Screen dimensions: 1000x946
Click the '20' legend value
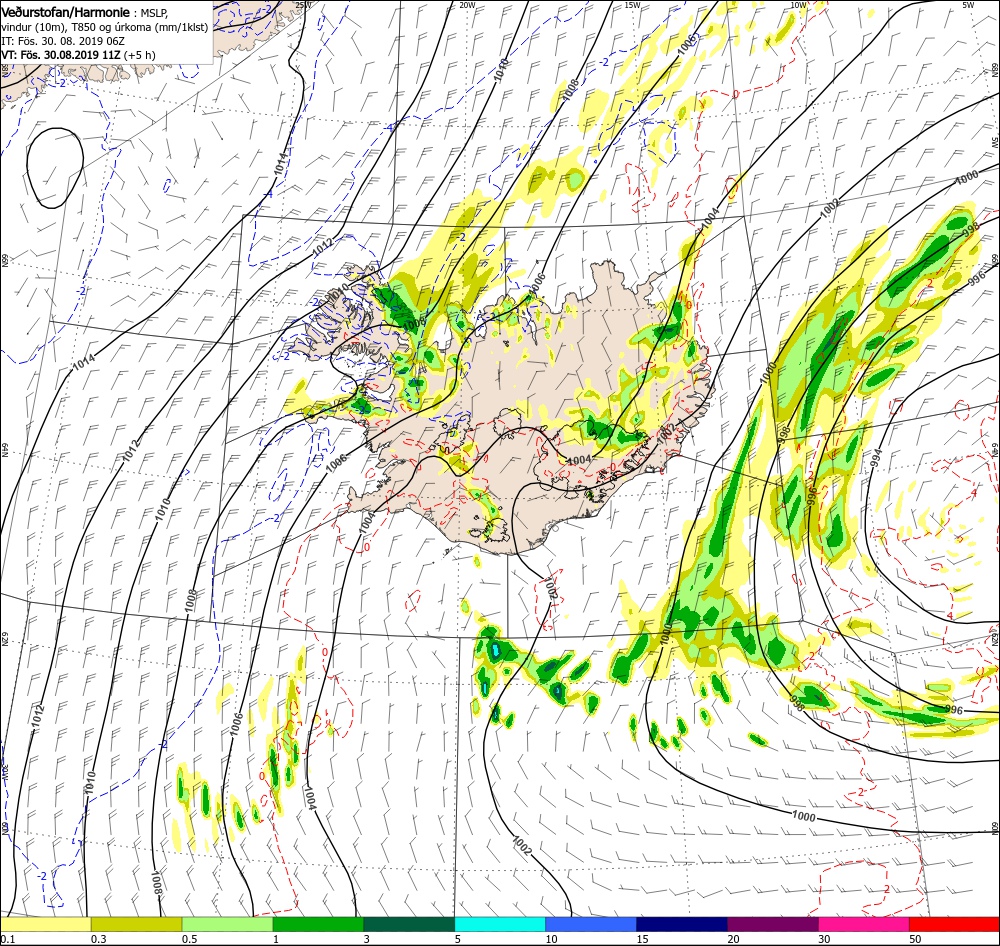tap(733, 939)
